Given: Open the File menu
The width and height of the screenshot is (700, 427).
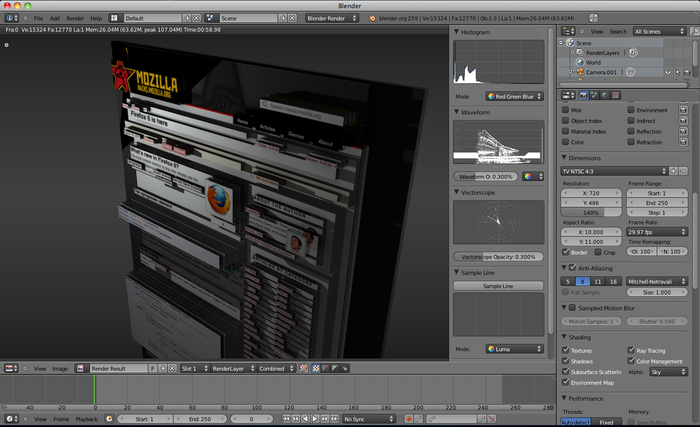Looking at the screenshot, I should 38,18.
